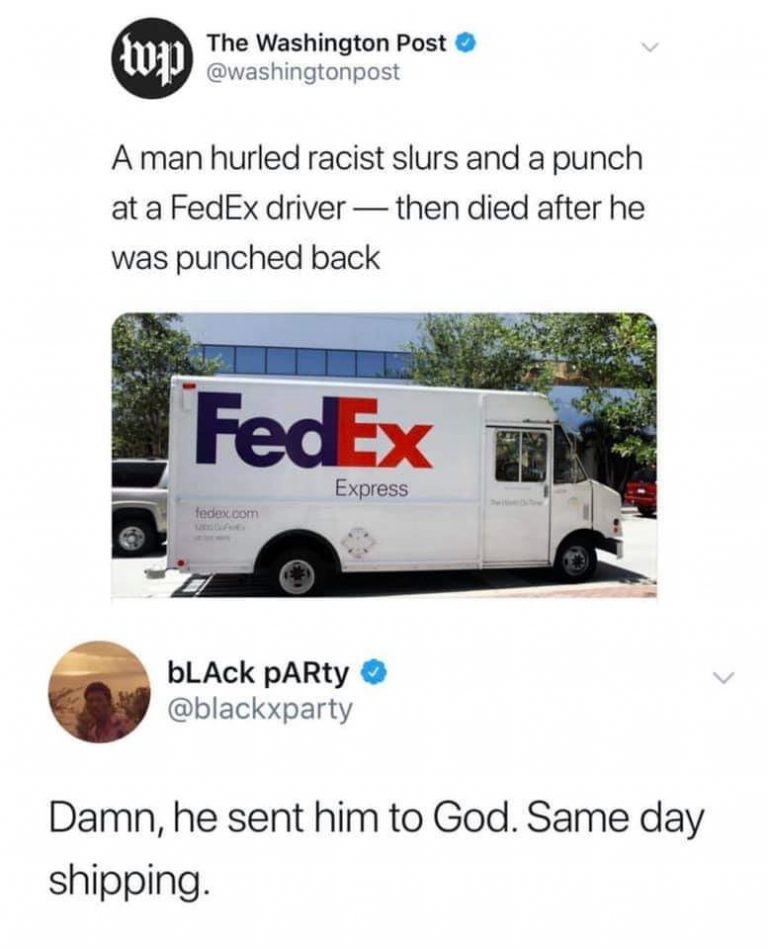Open the bLAck pARty profile picture
768x949 pixels.
[100, 692]
